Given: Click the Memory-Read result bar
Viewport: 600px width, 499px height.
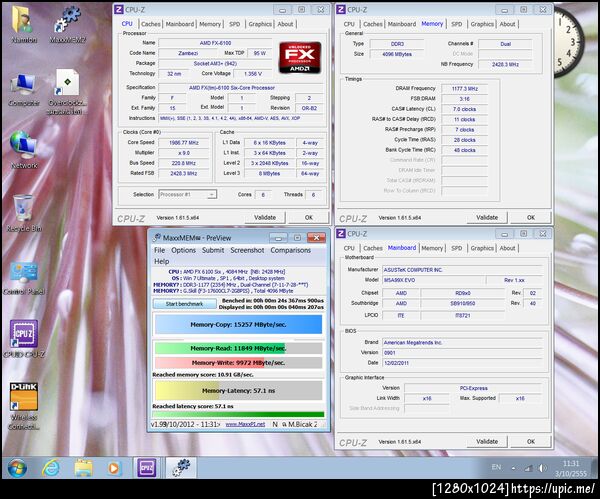Looking at the screenshot, I should [x=238, y=348].
